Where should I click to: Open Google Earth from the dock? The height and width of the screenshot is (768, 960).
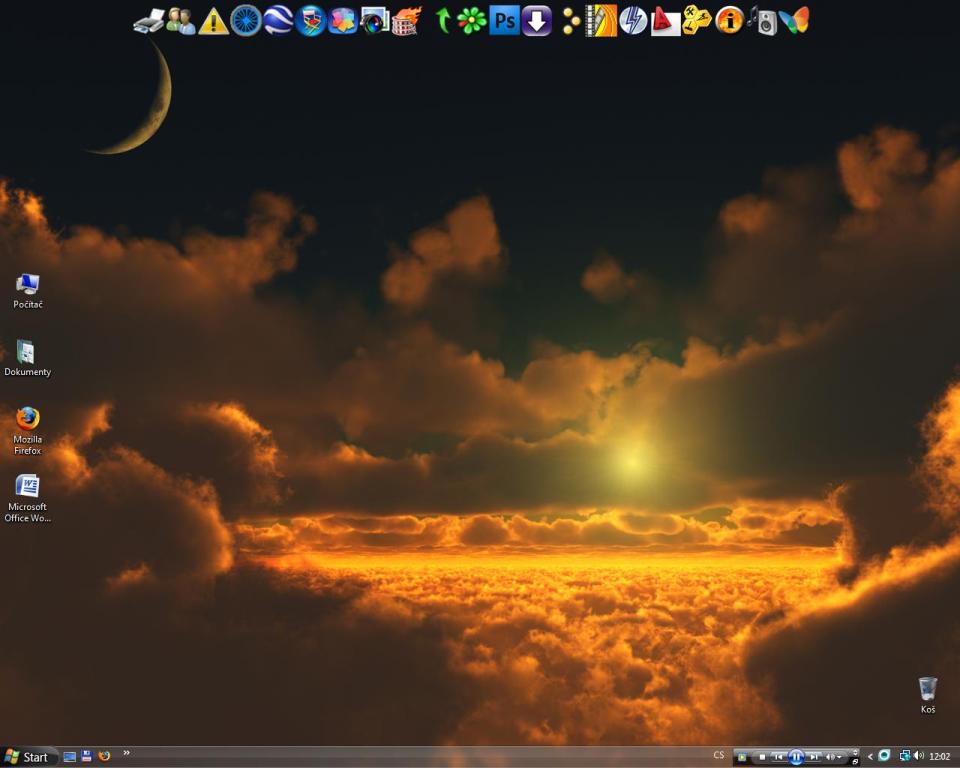278,20
